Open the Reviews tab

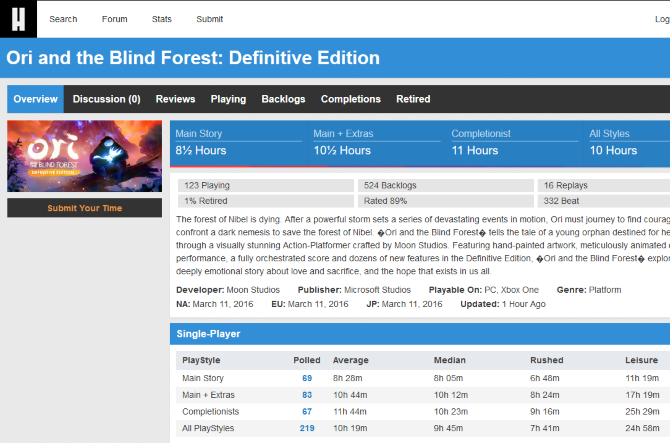point(175,99)
